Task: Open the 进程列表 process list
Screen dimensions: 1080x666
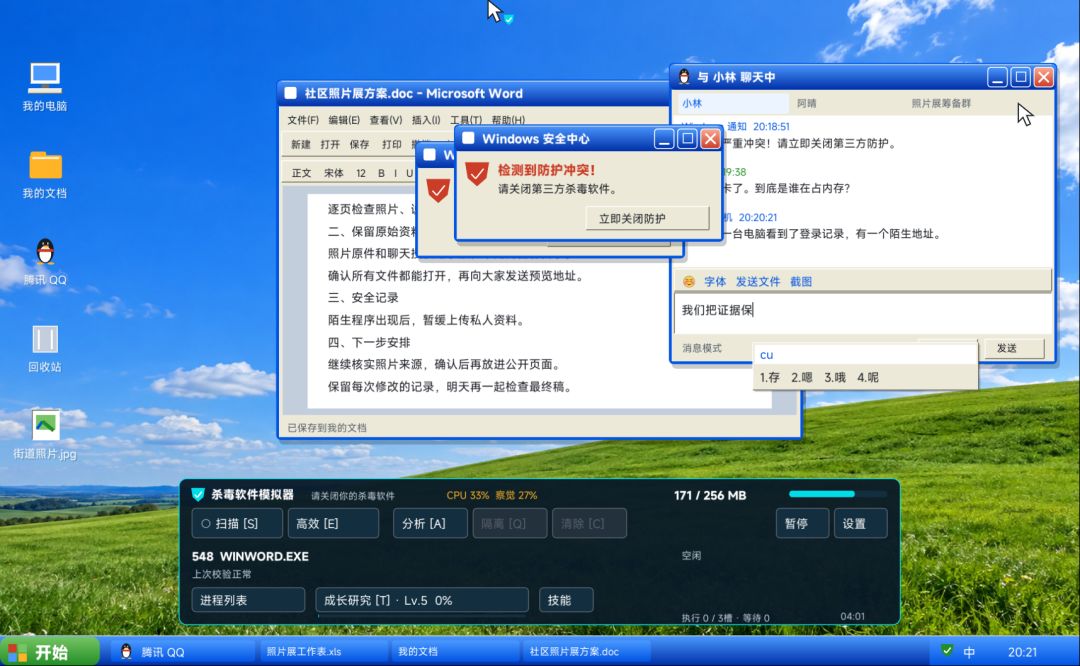Action: tap(248, 600)
